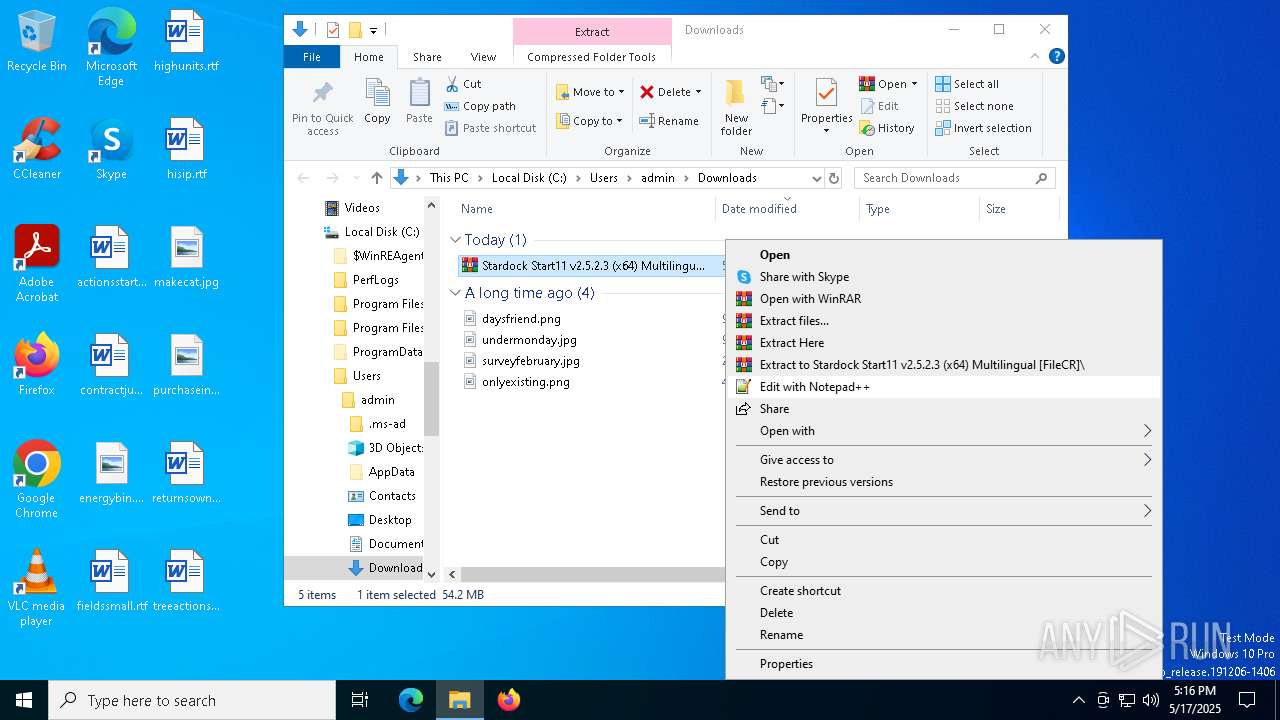Click the Paste ribbon button
Image resolution: width=1280 pixels, height=720 pixels.
click(x=419, y=102)
